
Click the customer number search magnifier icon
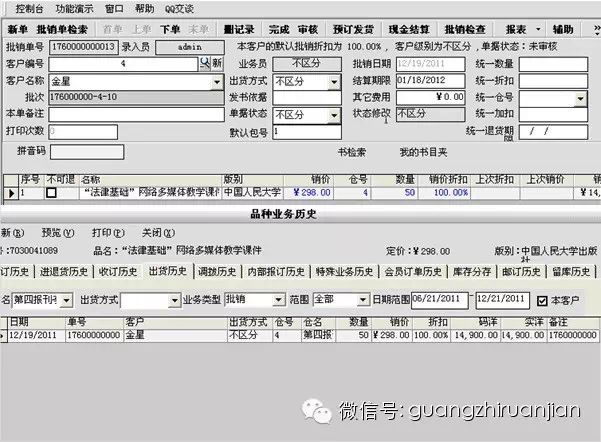coord(205,63)
